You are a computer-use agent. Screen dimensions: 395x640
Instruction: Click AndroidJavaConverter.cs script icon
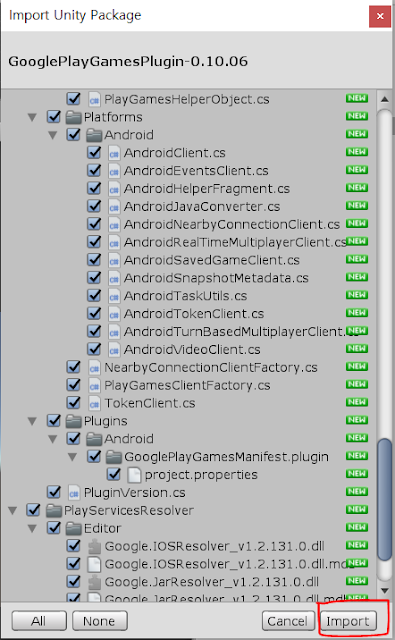114,207
